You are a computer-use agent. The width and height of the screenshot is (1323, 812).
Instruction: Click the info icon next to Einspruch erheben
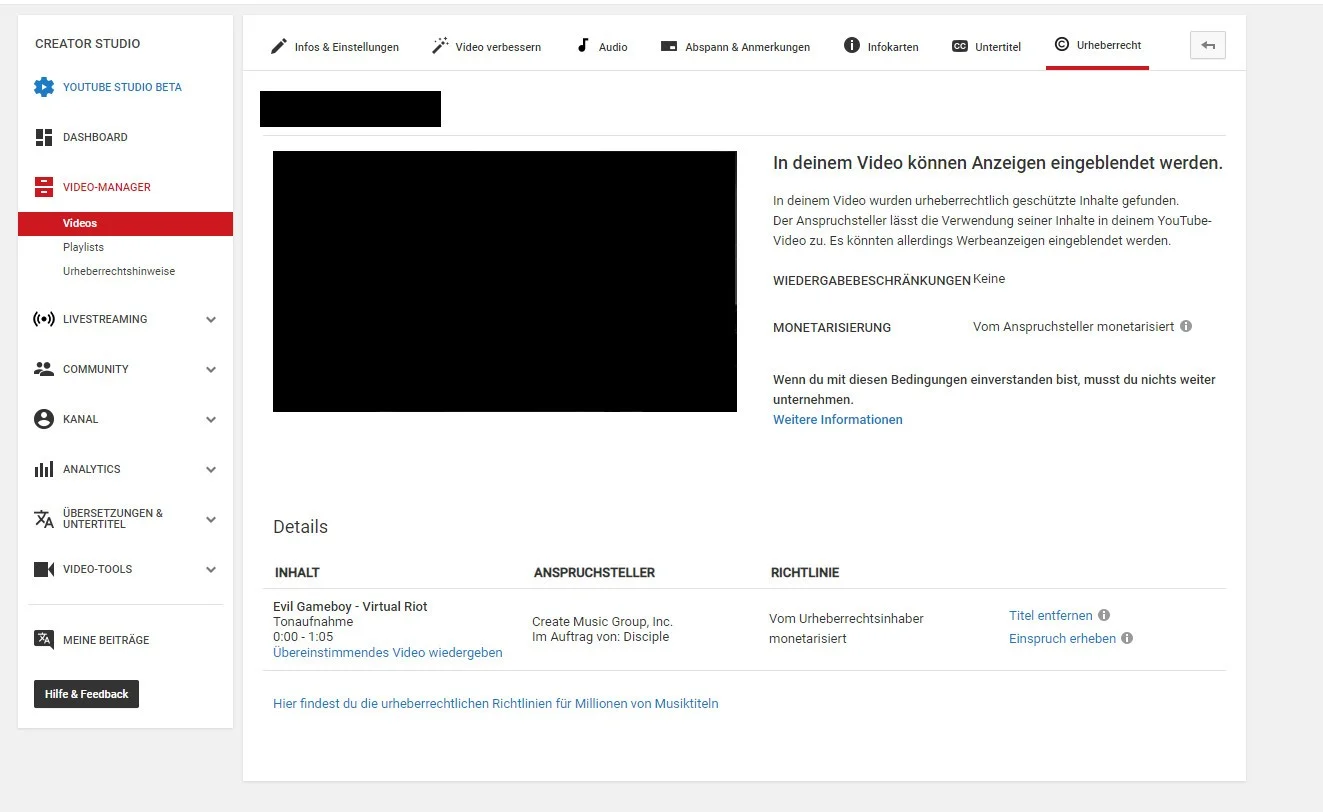tap(1127, 638)
